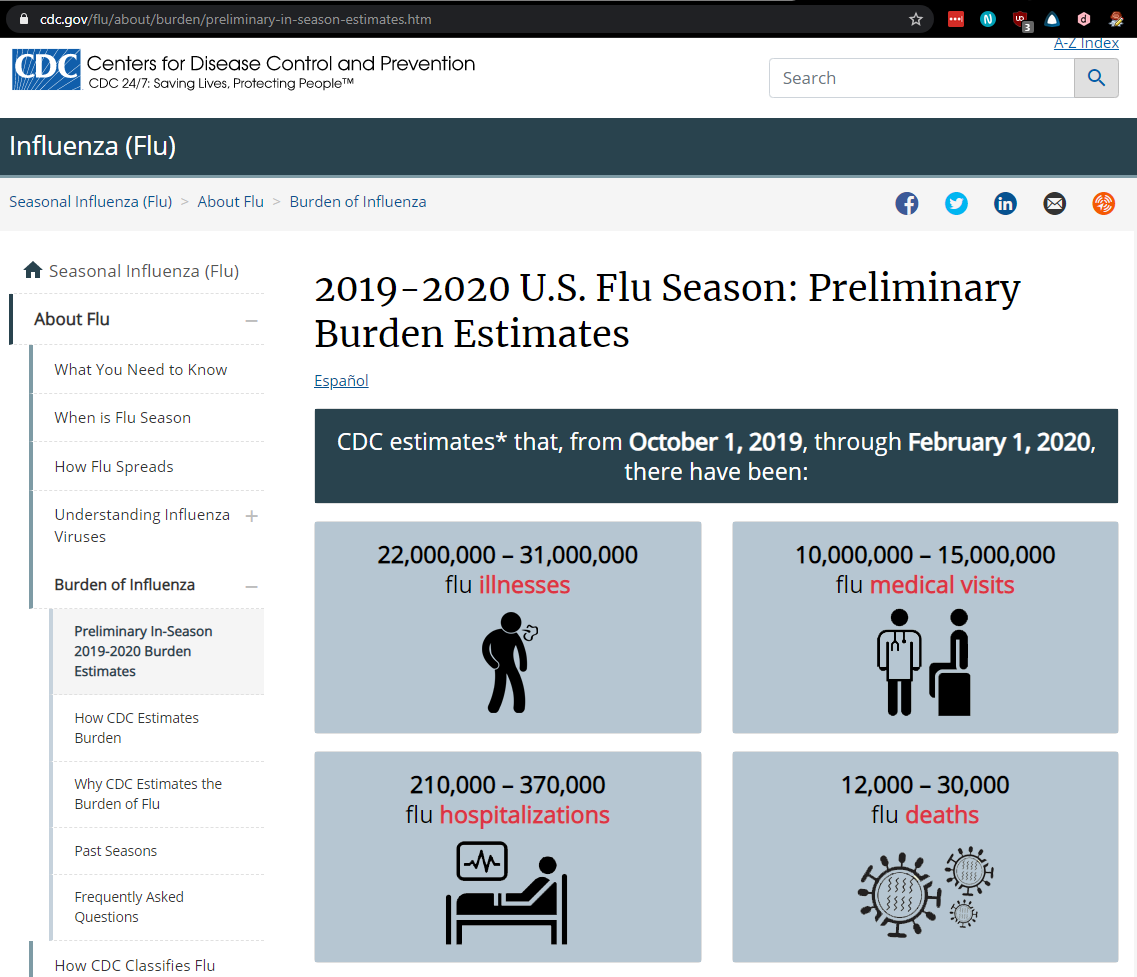This screenshot has height=977, width=1137.
Task: Share the page on Facebook
Action: pyautogui.click(x=906, y=203)
